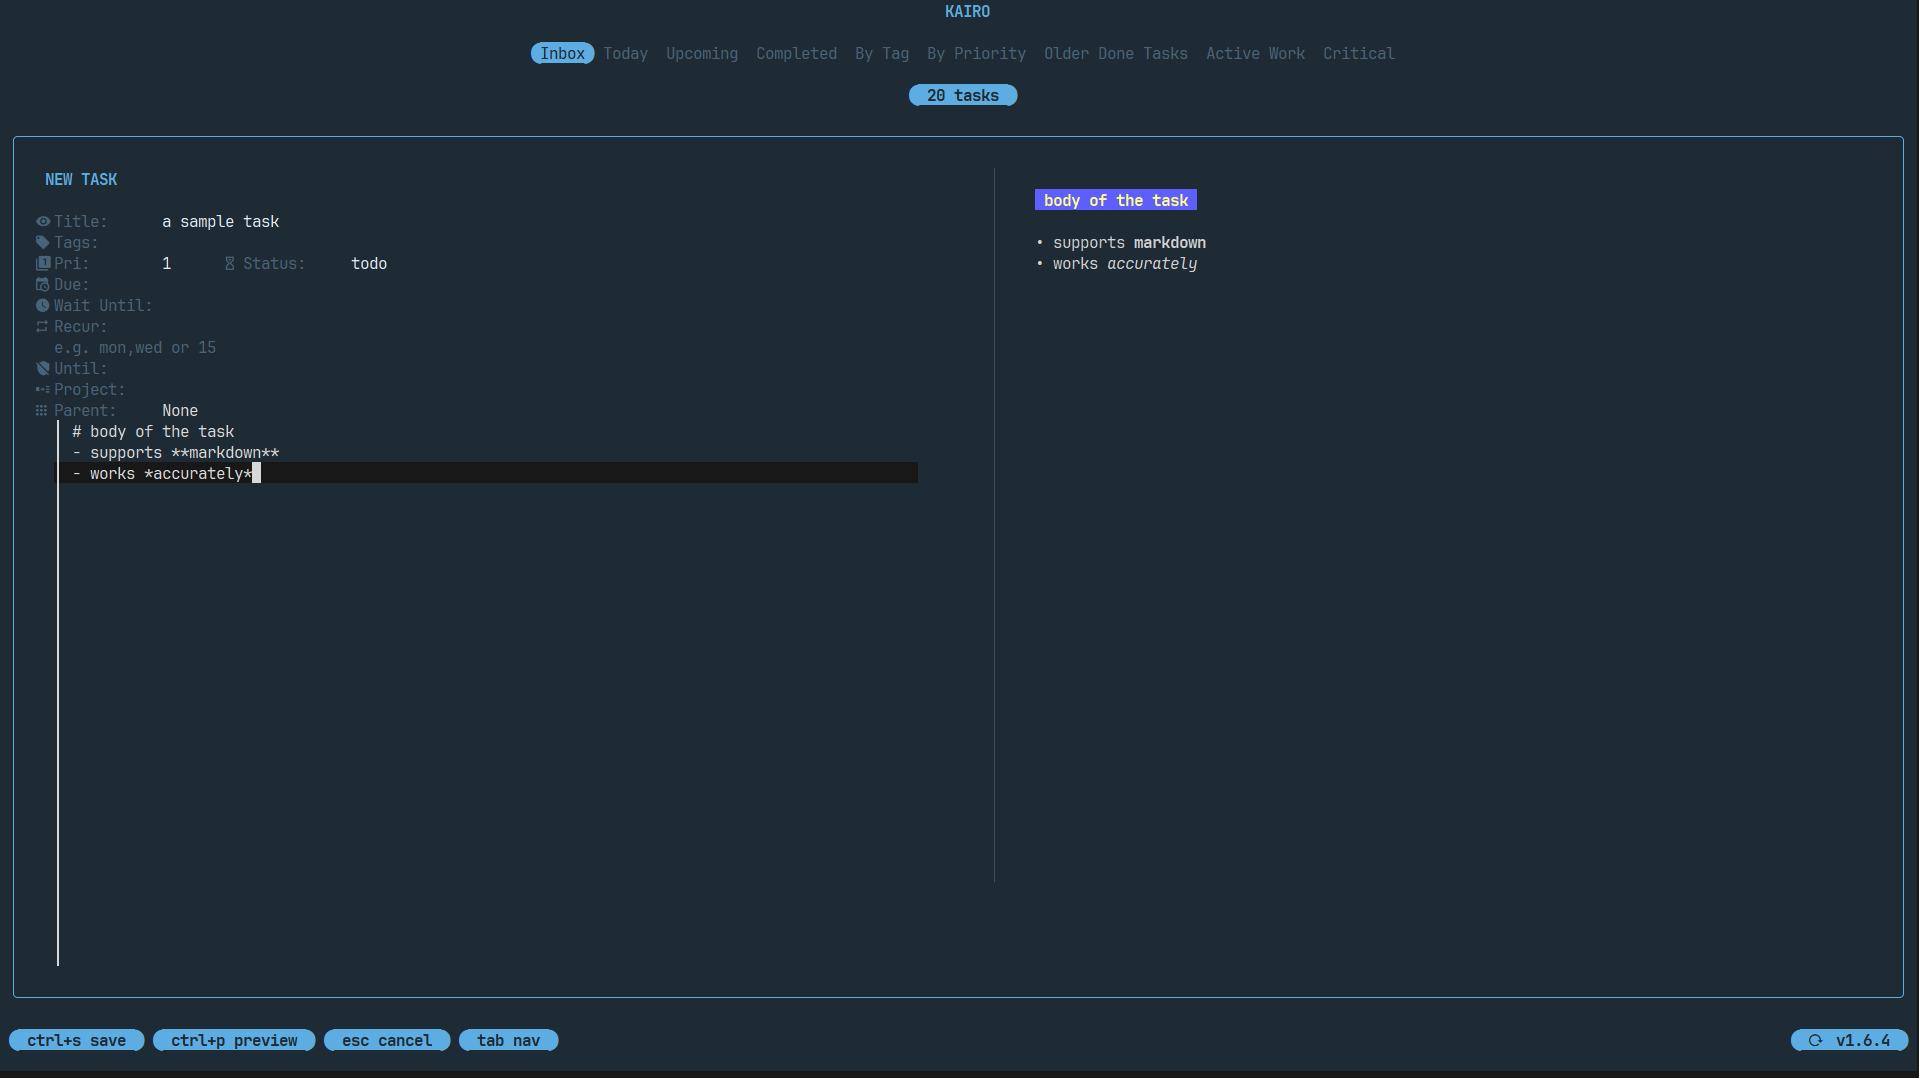
Task: Focus the Pri field with value 1
Action: [167, 264]
